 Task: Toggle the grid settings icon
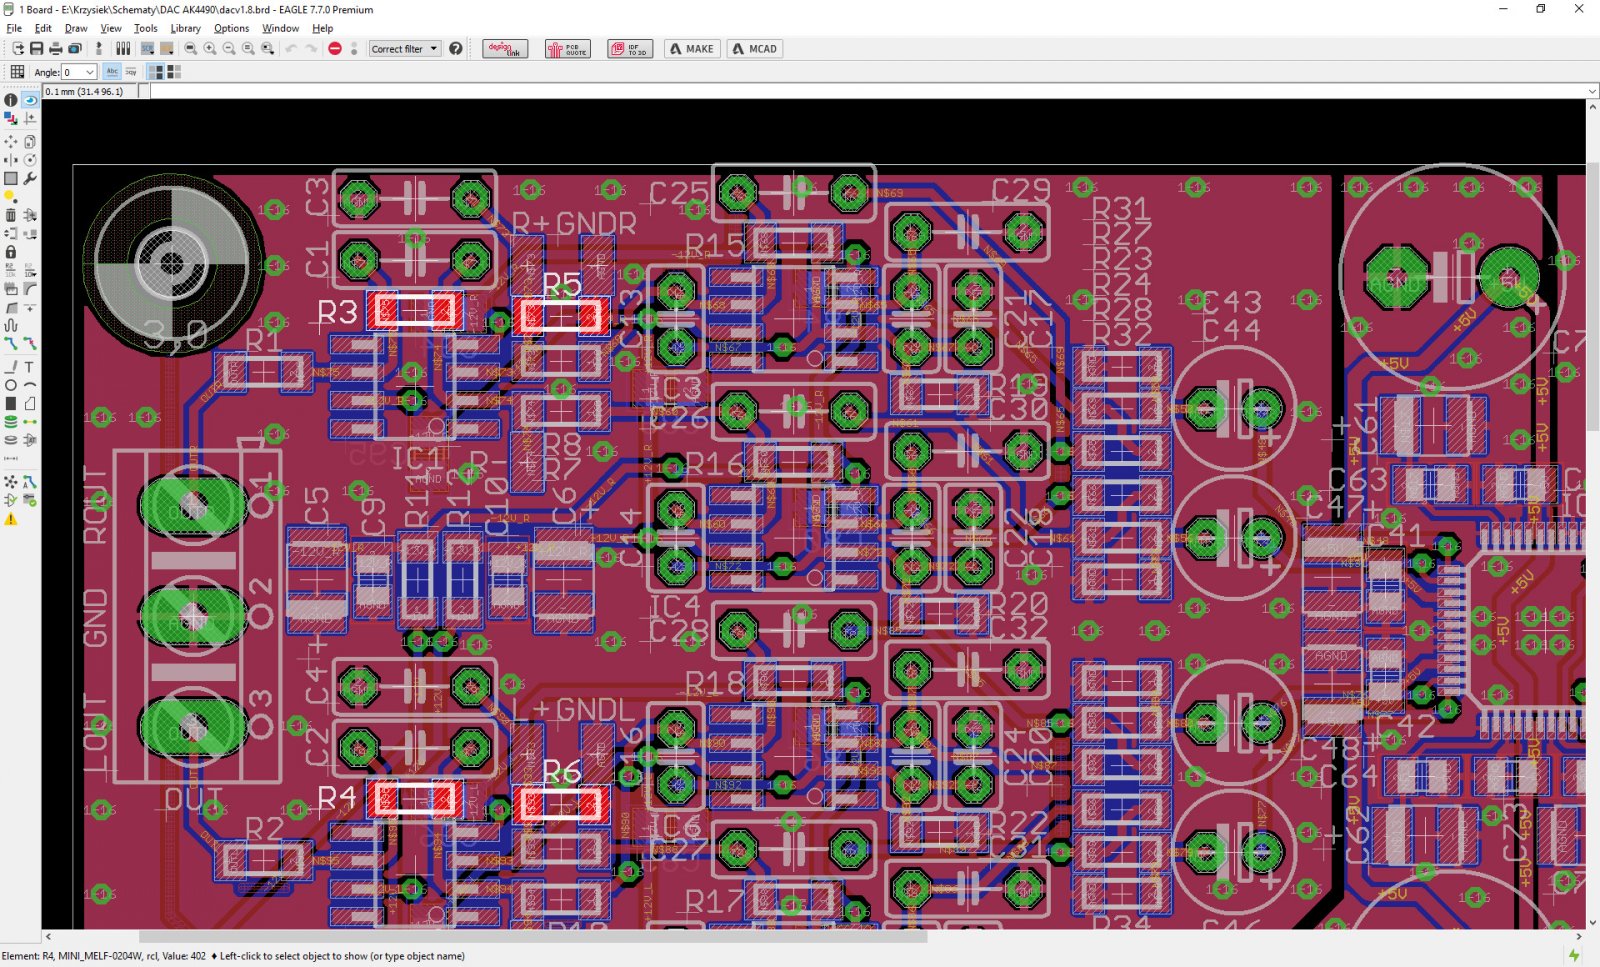(x=17, y=72)
